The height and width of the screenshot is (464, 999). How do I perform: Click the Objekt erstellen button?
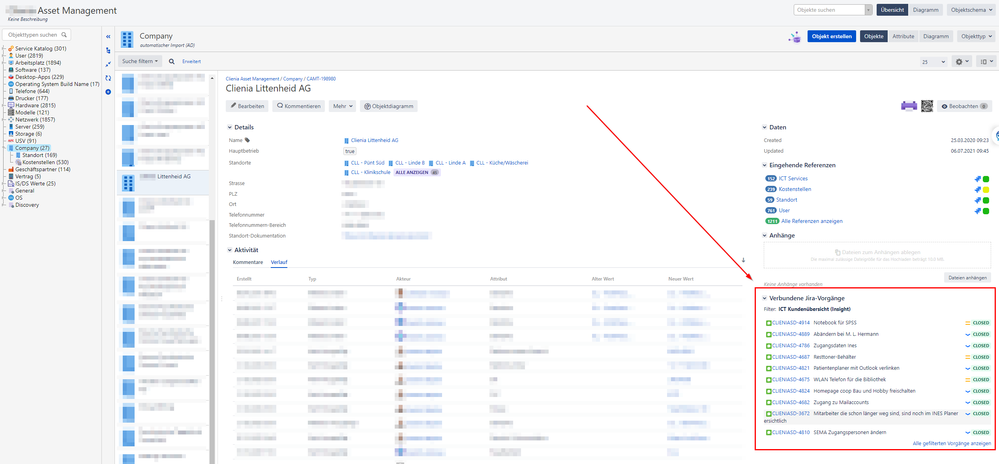click(x=831, y=36)
